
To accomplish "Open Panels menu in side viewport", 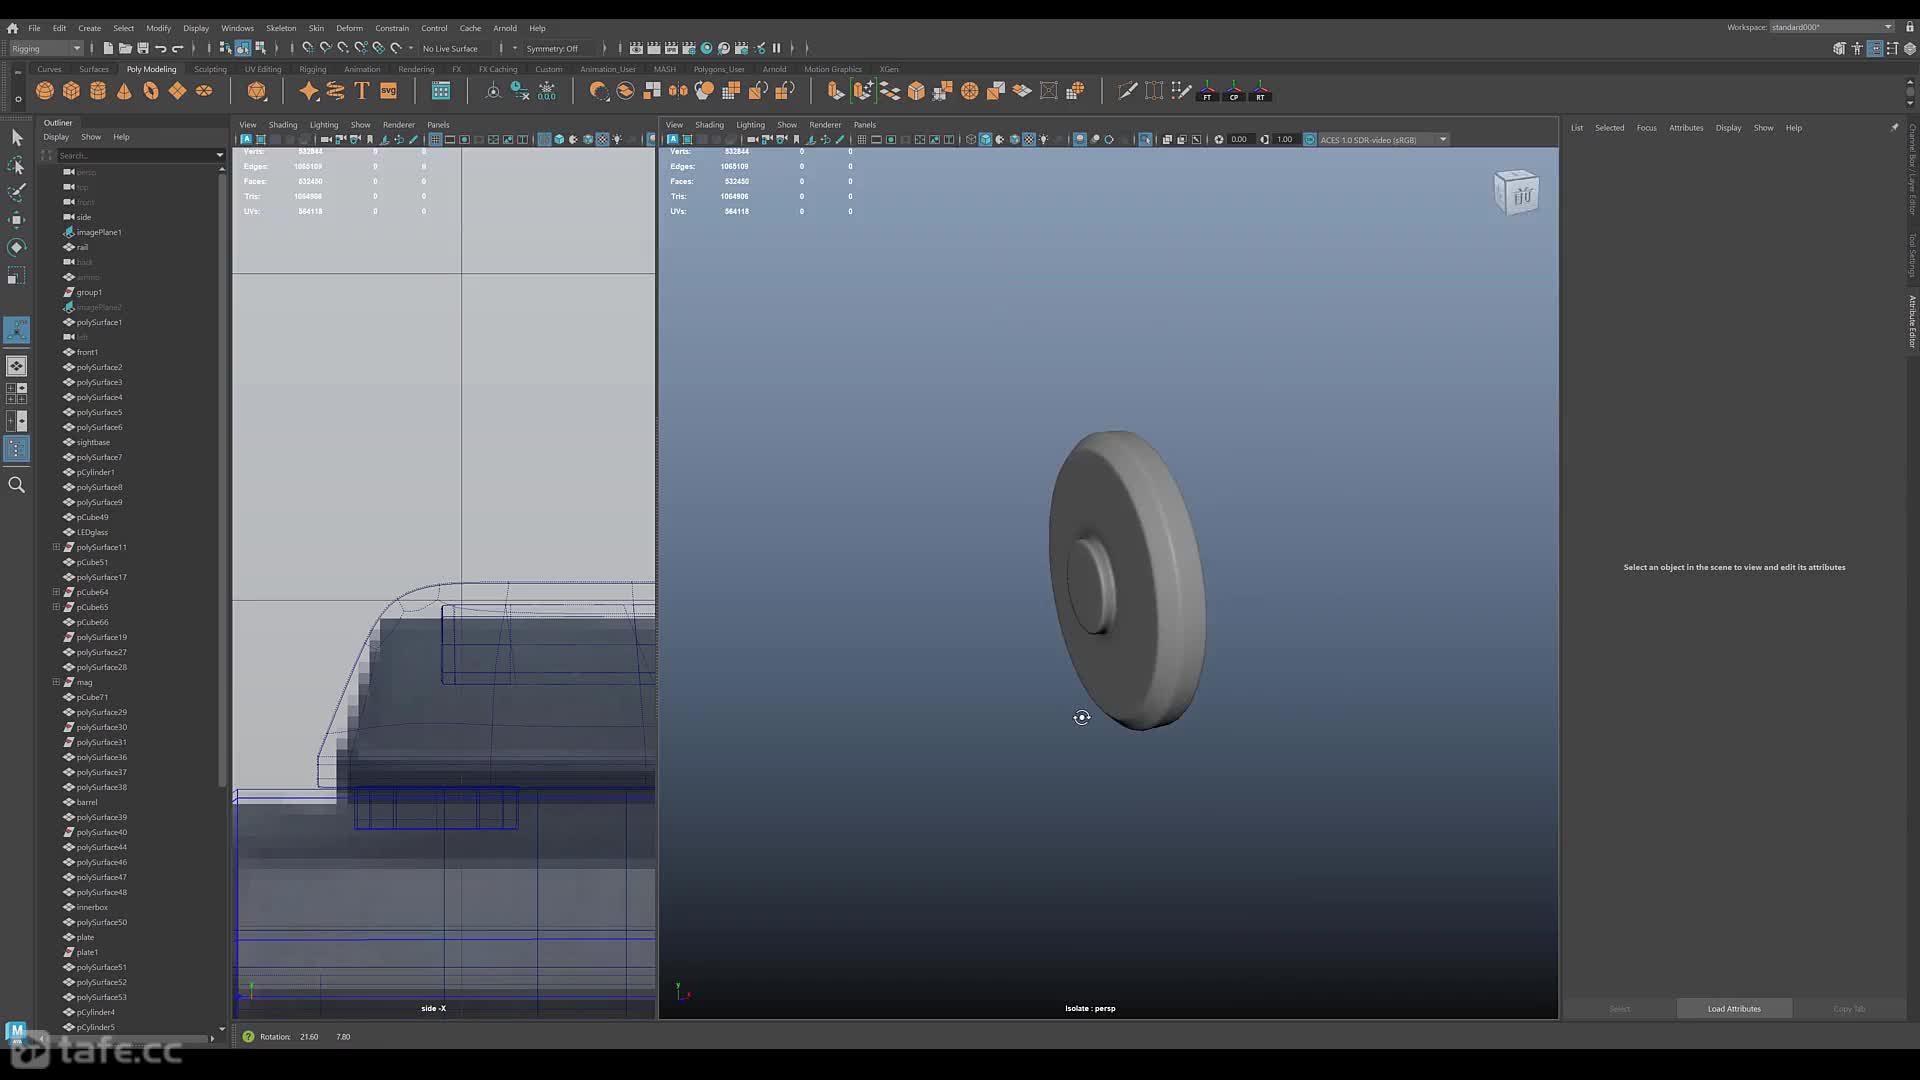I will pos(438,125).
